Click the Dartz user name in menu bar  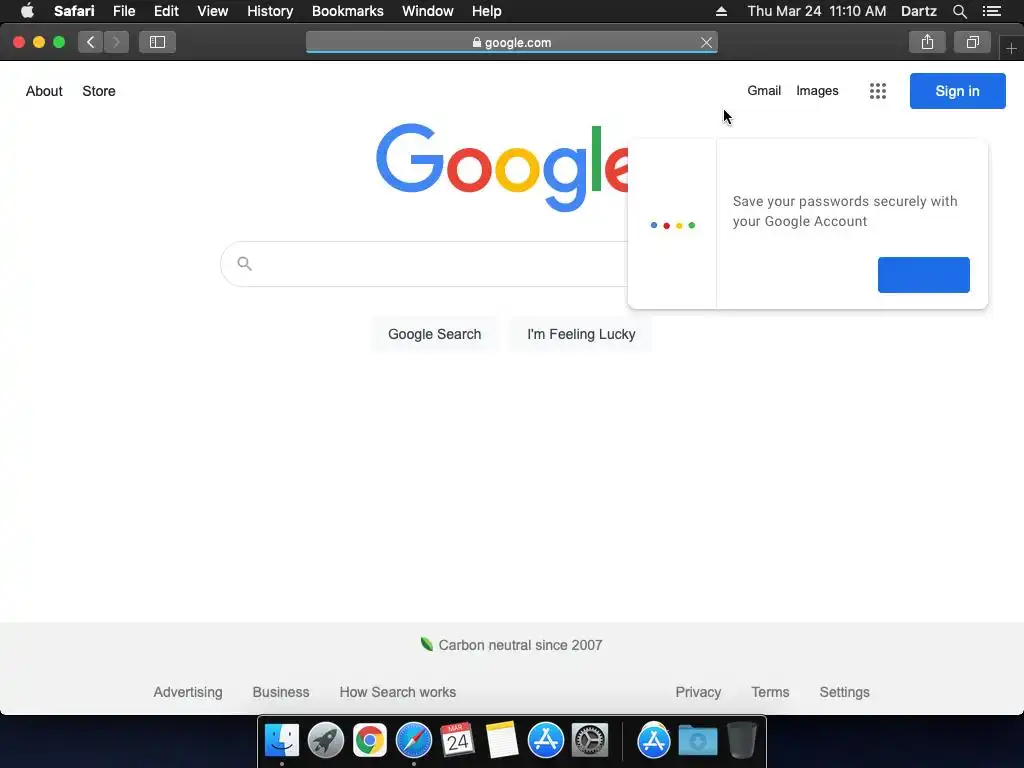(918, 11)
